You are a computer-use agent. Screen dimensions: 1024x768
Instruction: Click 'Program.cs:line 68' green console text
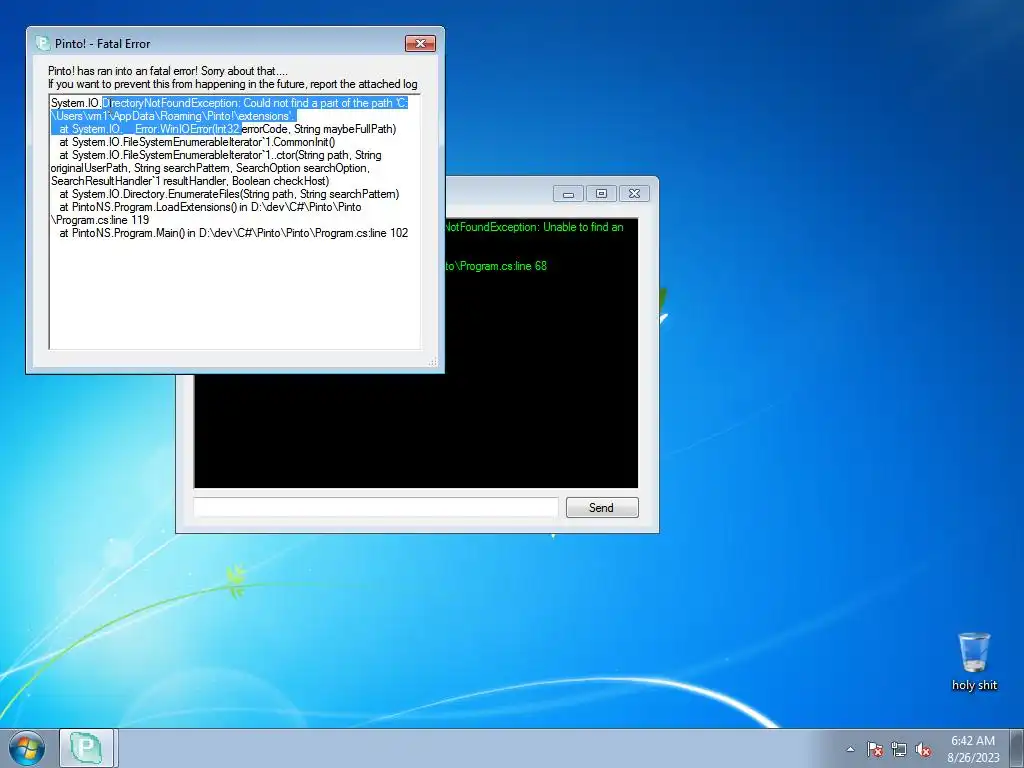pyautogui.click(x=503, y=266)
